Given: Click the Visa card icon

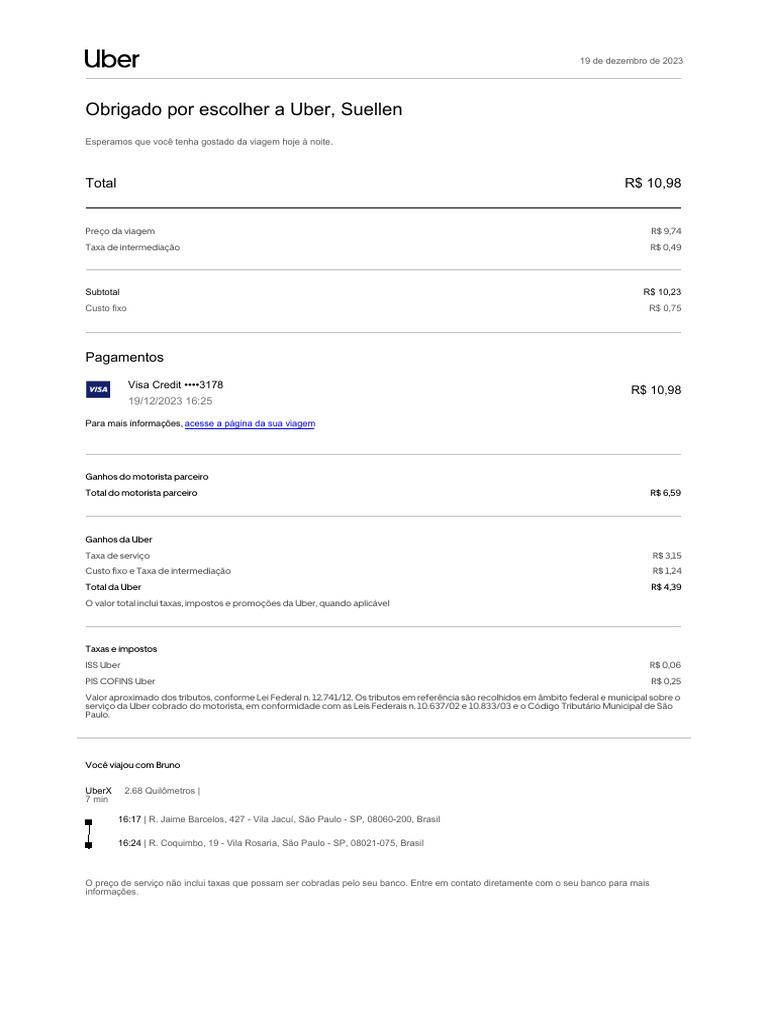Looking at the screenshot, I should pos(98,389).
